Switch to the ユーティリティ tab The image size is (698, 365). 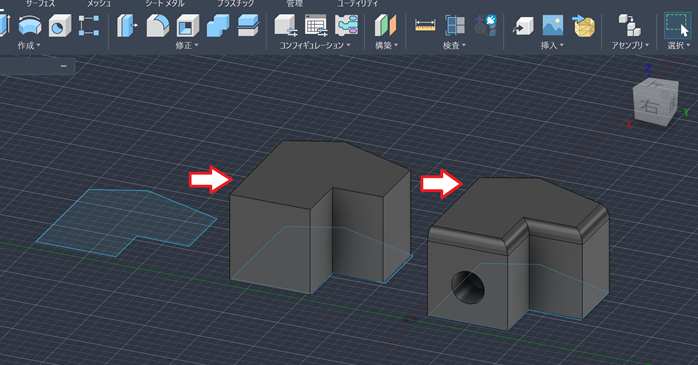[357, 4]
